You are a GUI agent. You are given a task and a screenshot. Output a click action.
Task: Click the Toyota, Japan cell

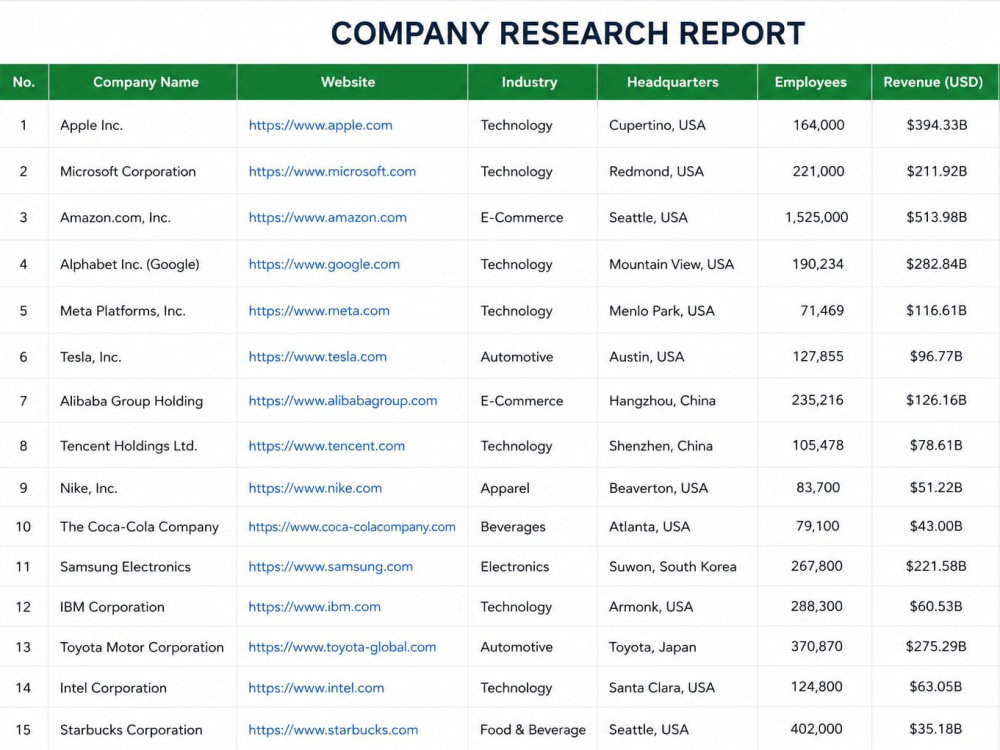click(677, 647)
